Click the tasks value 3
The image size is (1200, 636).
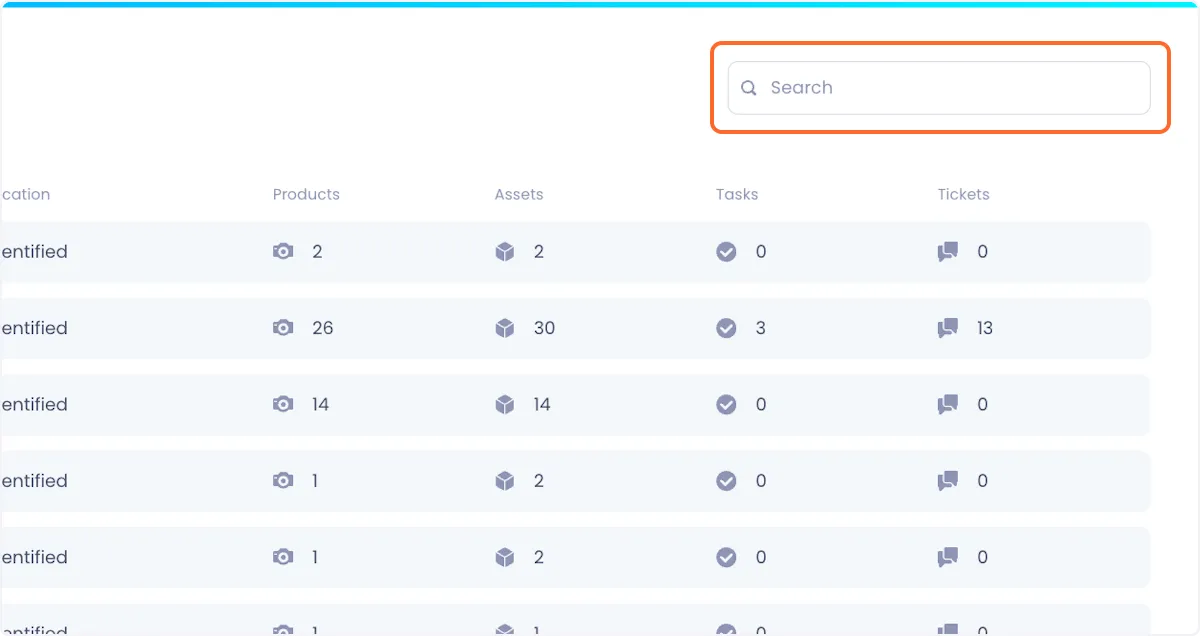point(760,328)
